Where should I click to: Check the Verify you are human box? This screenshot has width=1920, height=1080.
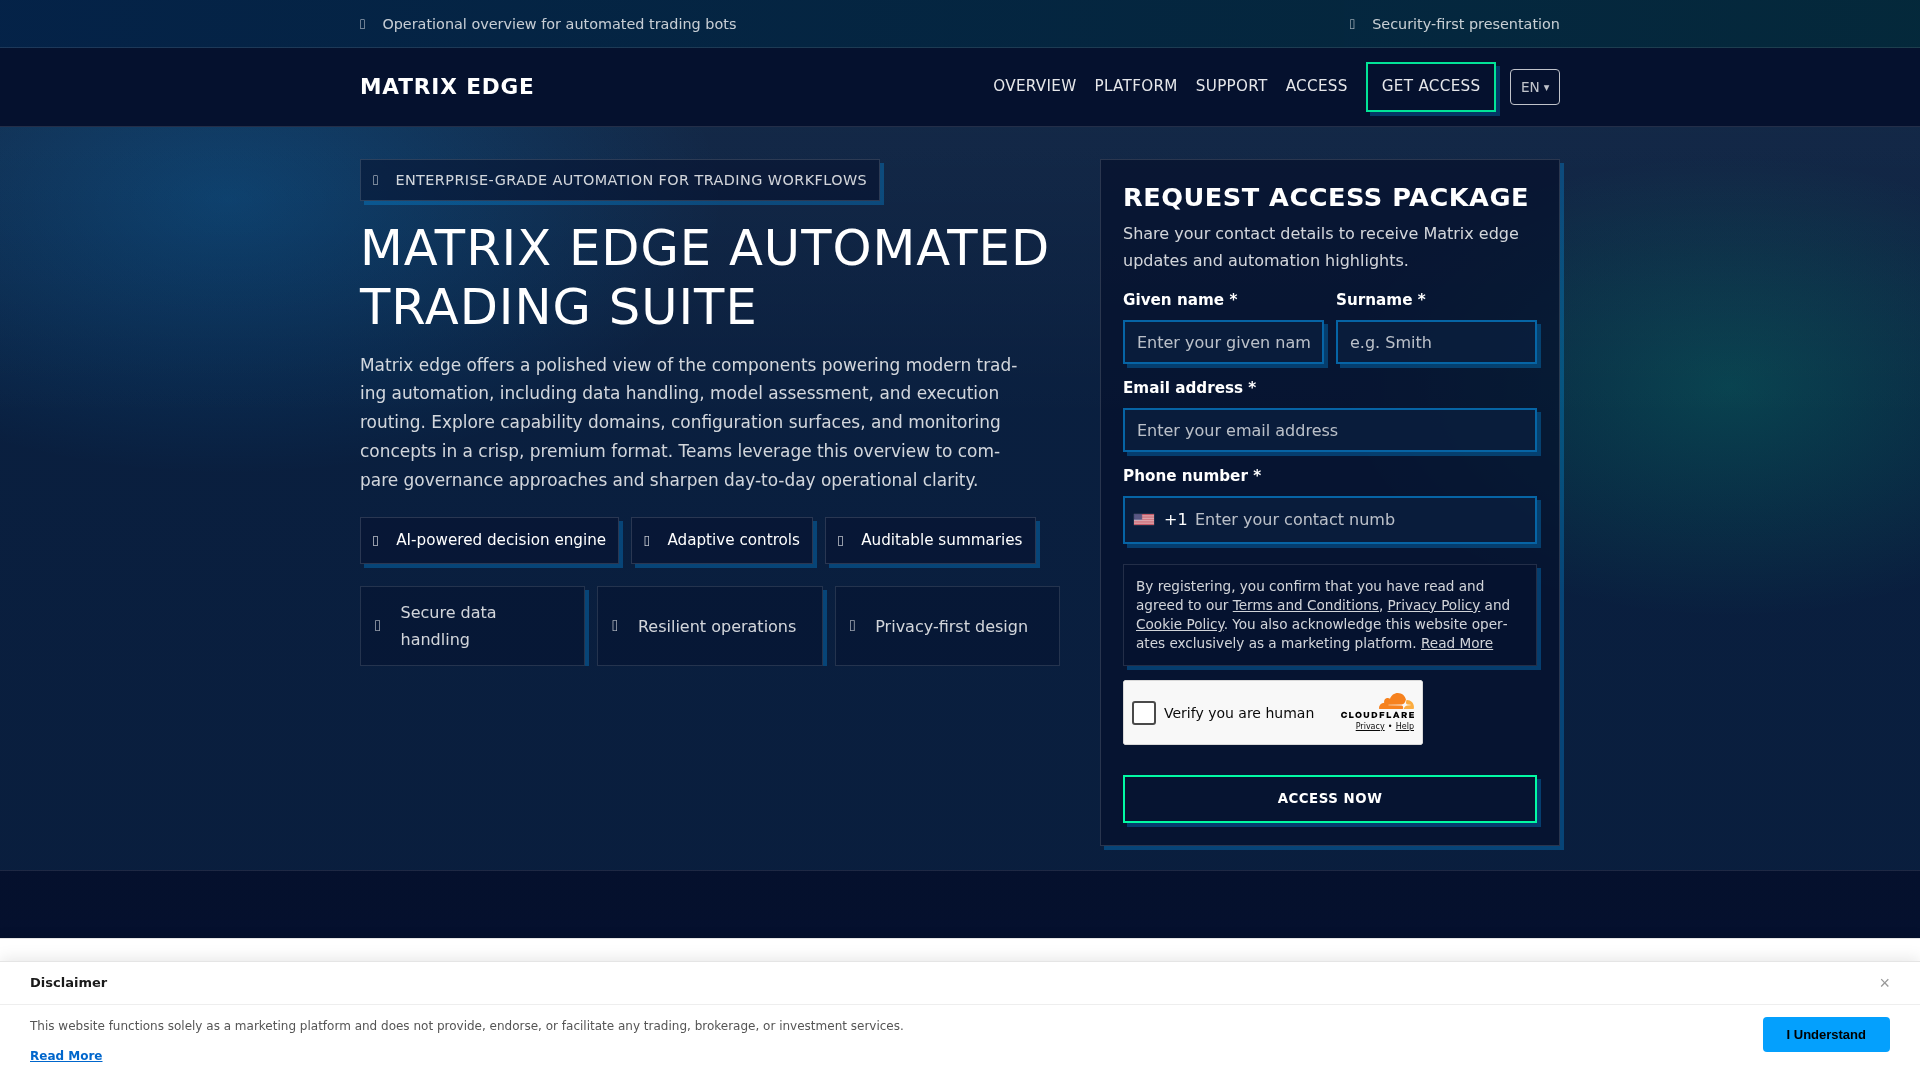click(x=1144, y=713)
